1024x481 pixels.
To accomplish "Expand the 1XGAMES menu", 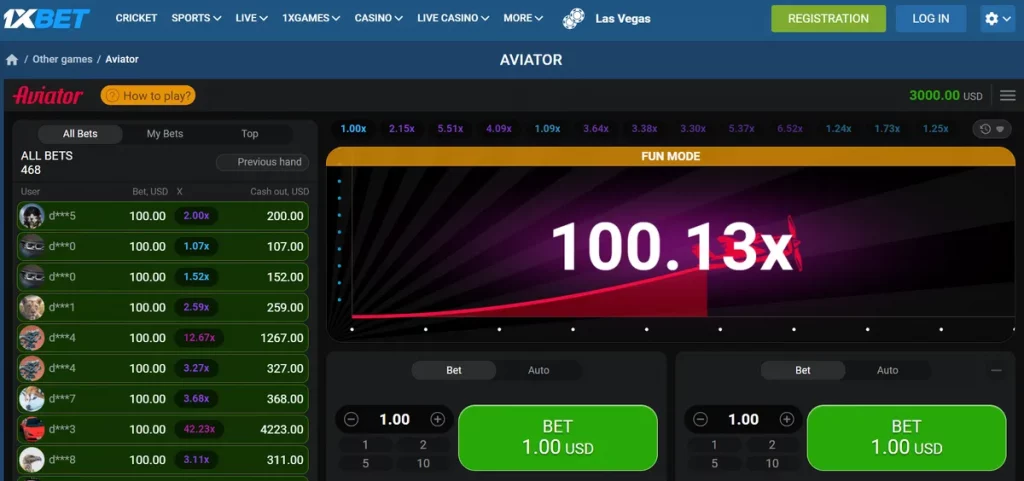I will tap(311, 18).
